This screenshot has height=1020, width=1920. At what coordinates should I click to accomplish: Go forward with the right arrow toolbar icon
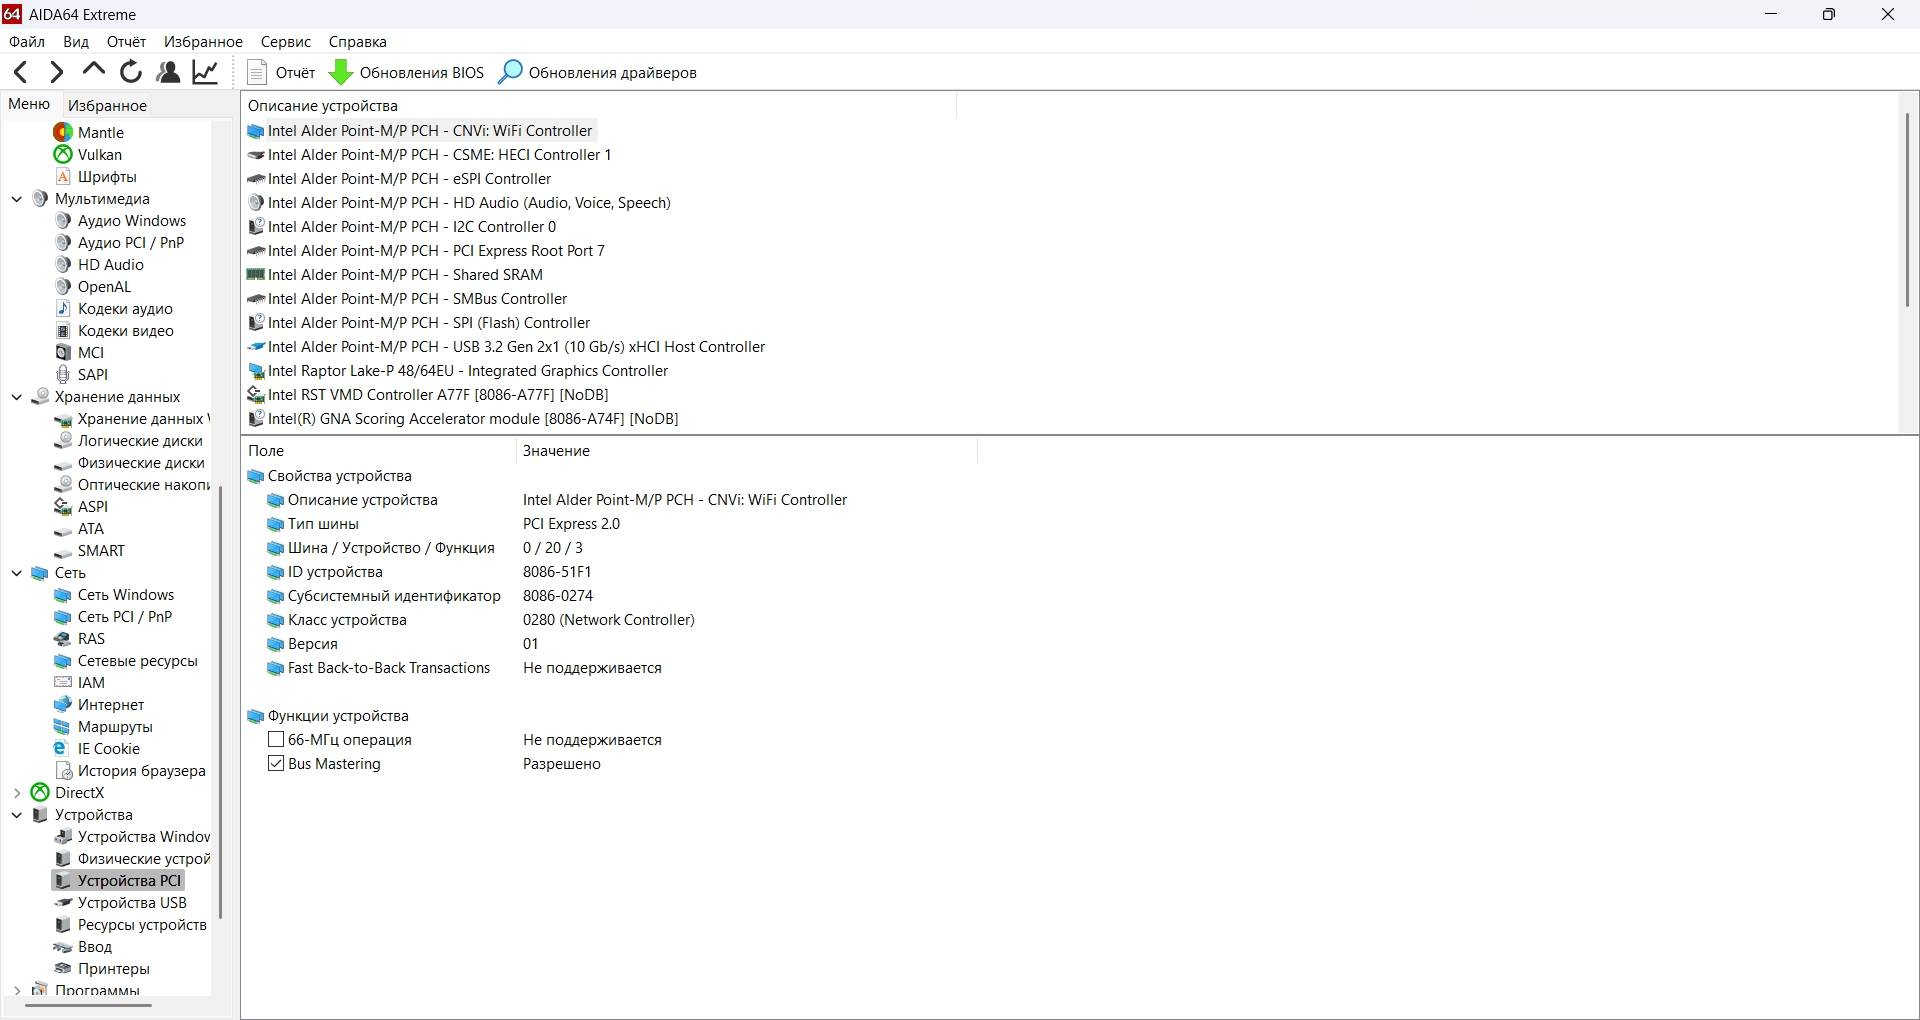[x=57, y=72]
